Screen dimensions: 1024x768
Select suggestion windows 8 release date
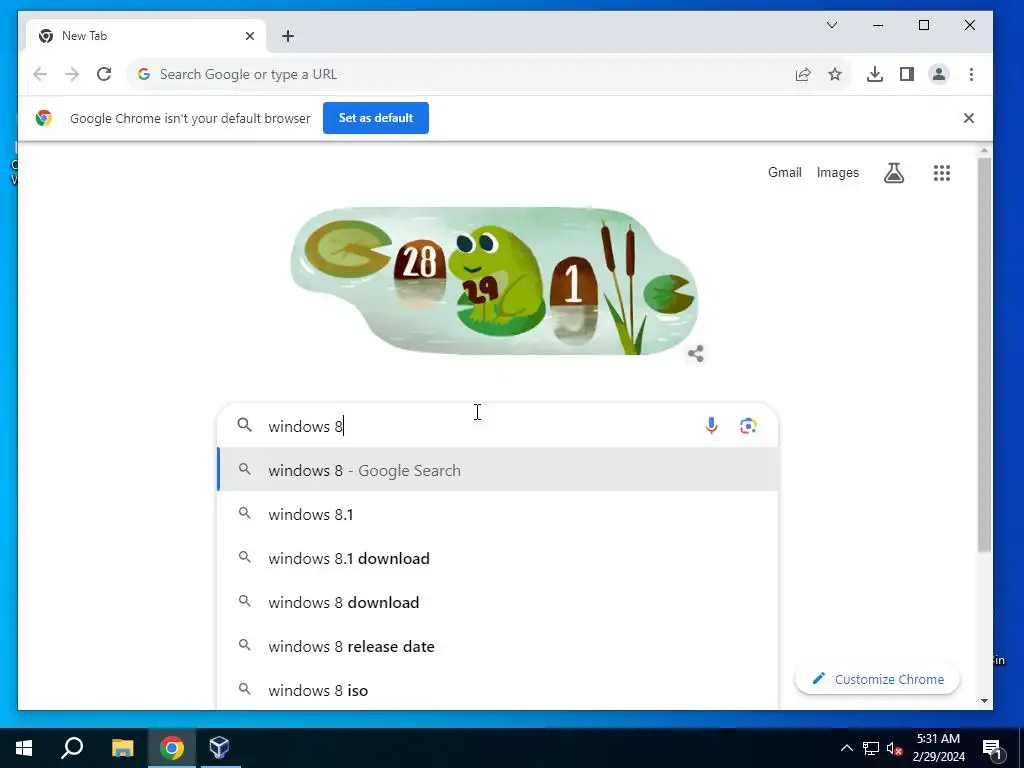coord(498,647)
